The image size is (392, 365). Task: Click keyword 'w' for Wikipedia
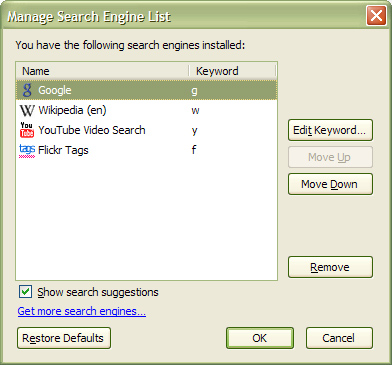[x=195, y=111]
